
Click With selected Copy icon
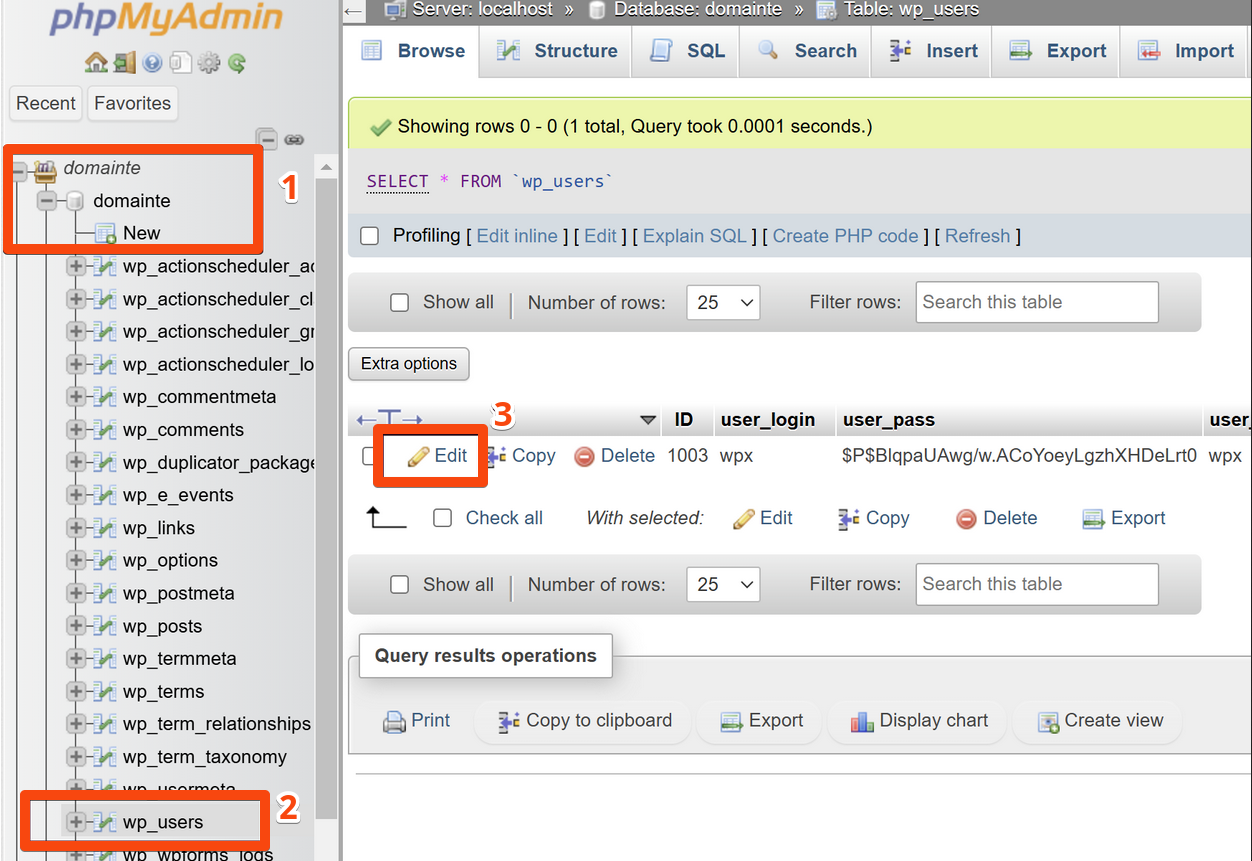coord(849,518)
